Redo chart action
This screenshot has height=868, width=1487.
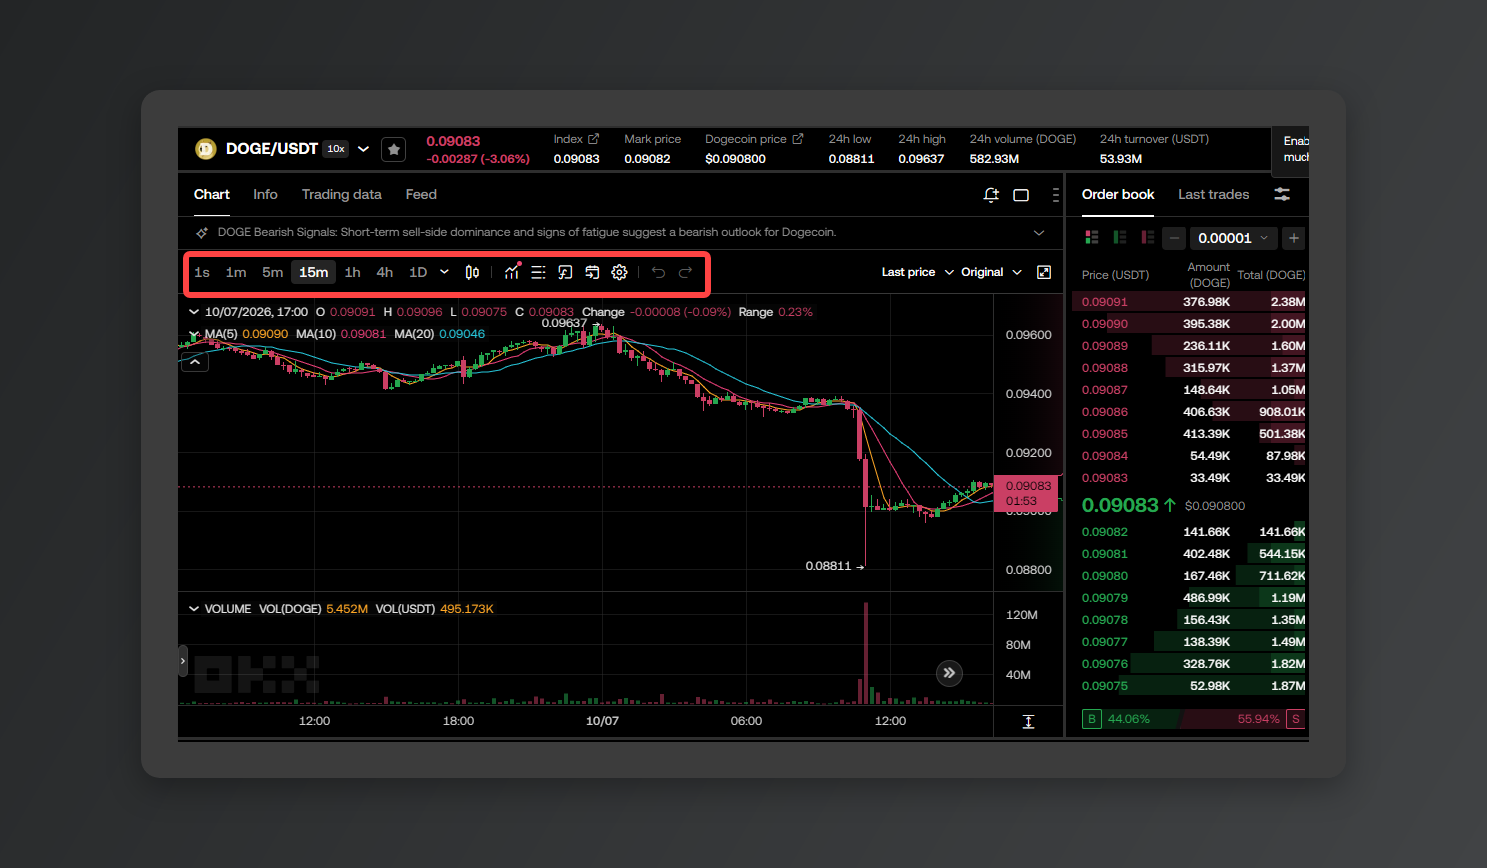click(685, 272)
